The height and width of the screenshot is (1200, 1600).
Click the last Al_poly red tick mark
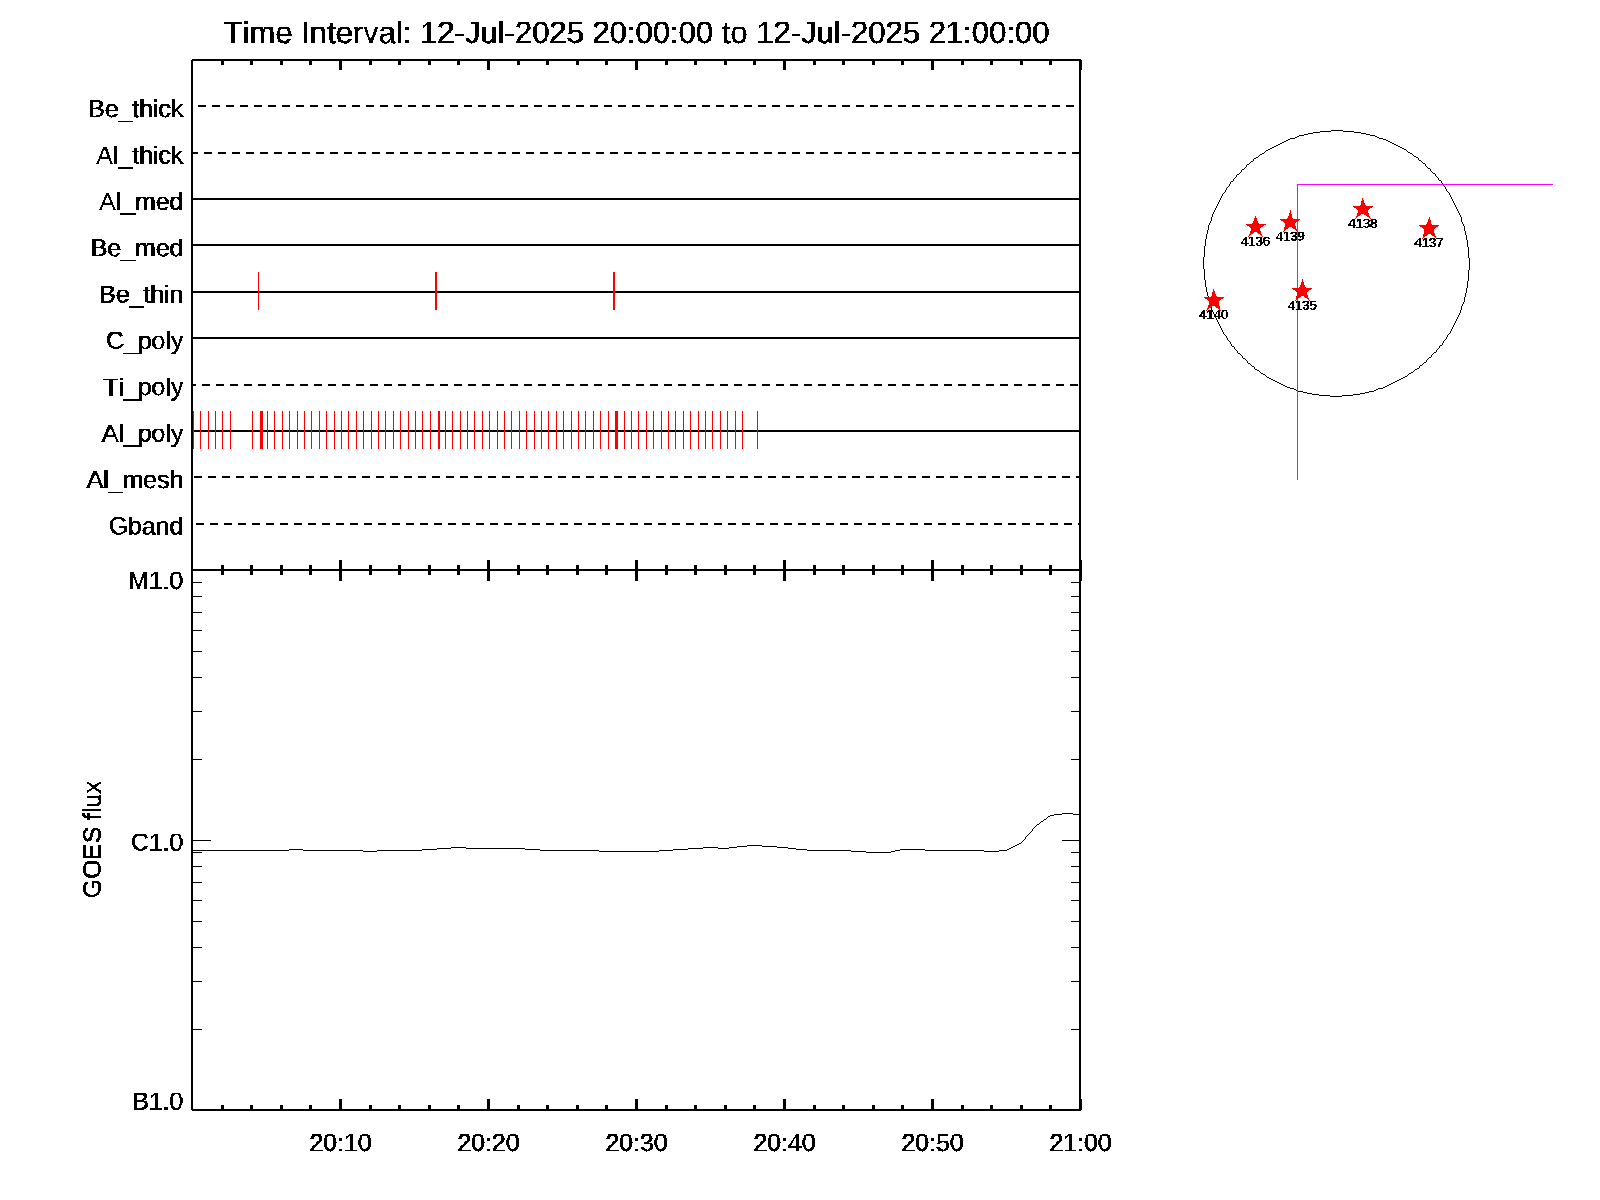(758, 430)
